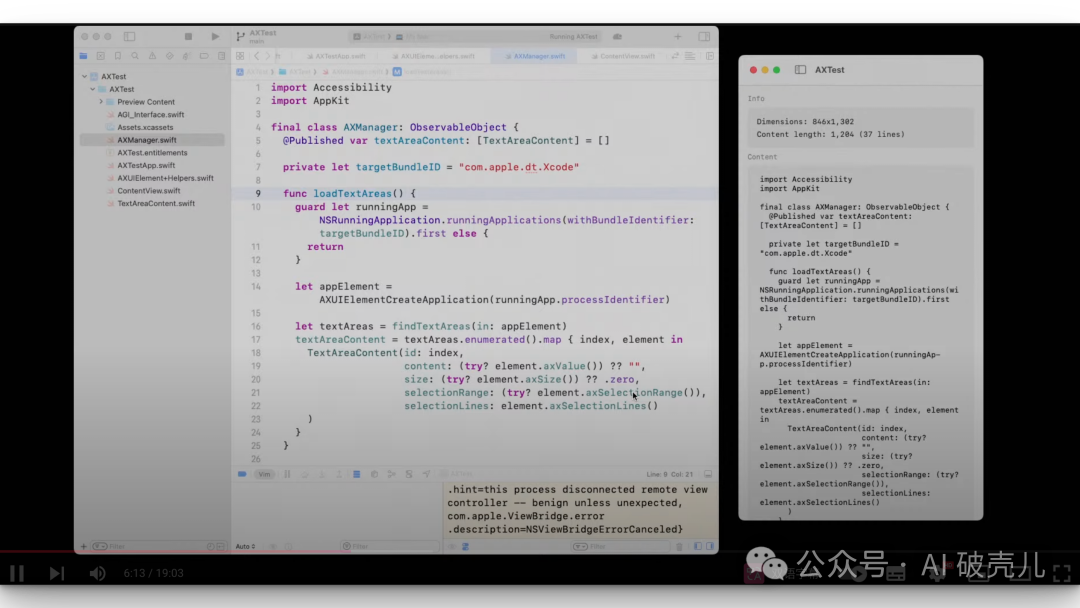Collapse the AXTest project root
The image size is (1080, 608).
coord(84,76)
